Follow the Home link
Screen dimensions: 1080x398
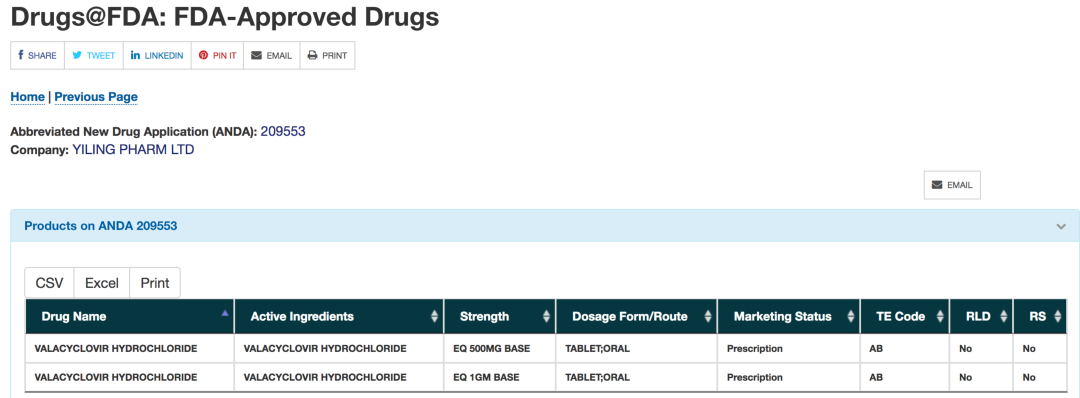(28, 97)
